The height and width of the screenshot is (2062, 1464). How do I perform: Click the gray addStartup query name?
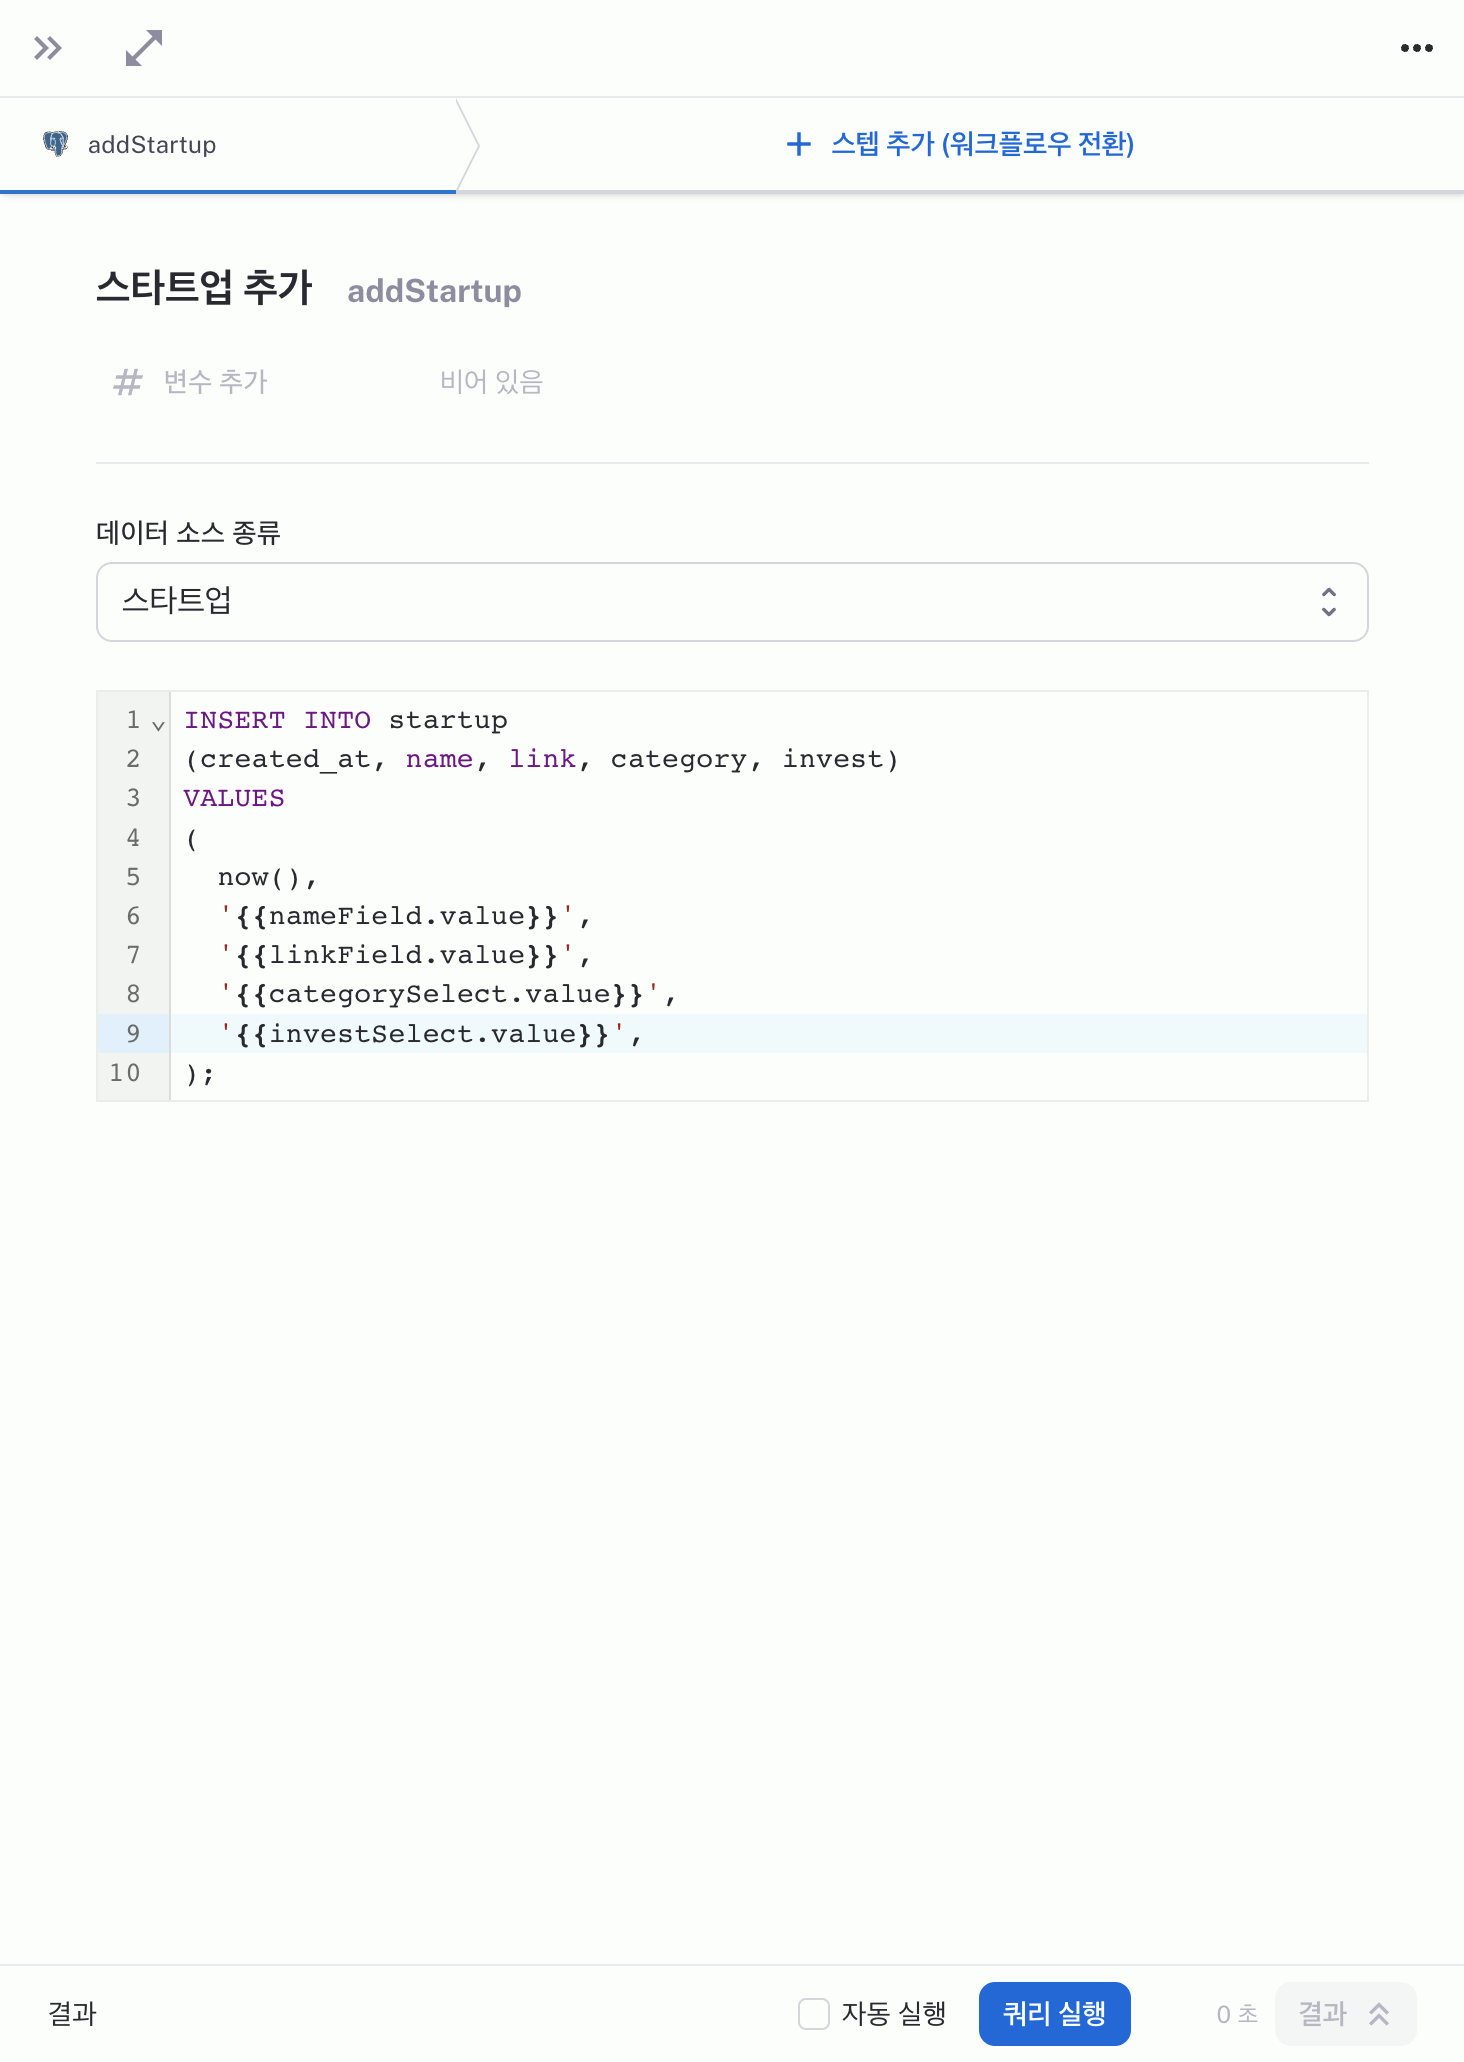[x=434, y=291]
